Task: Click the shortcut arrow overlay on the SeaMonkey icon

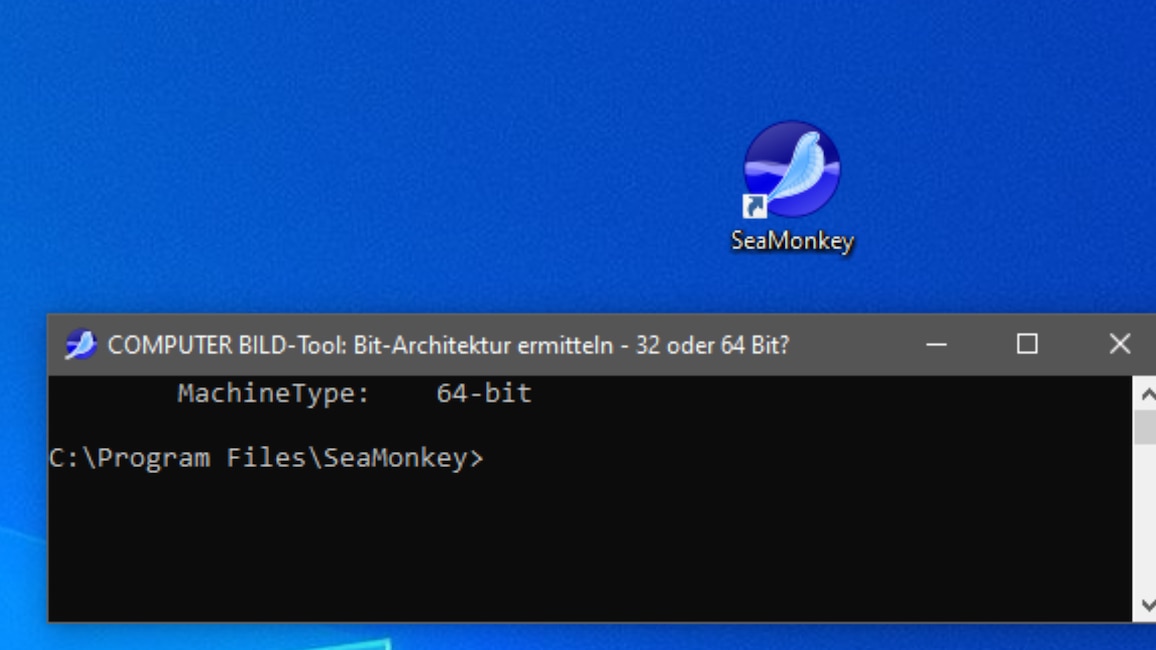Action: 754,206
